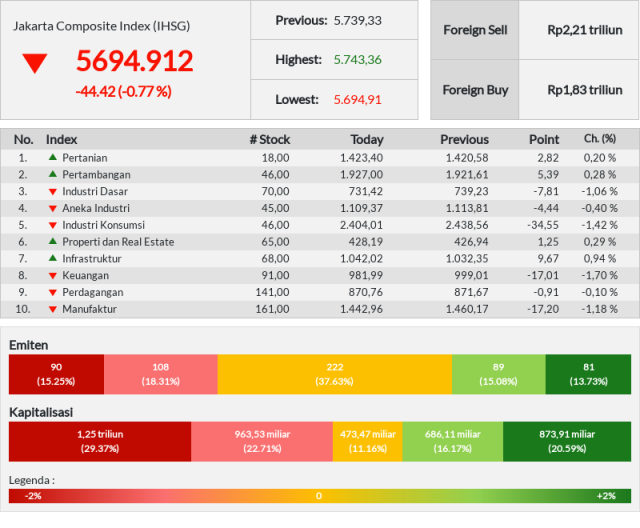Click the Emiten section heading

pyautogui.click(x=29, y=345)
